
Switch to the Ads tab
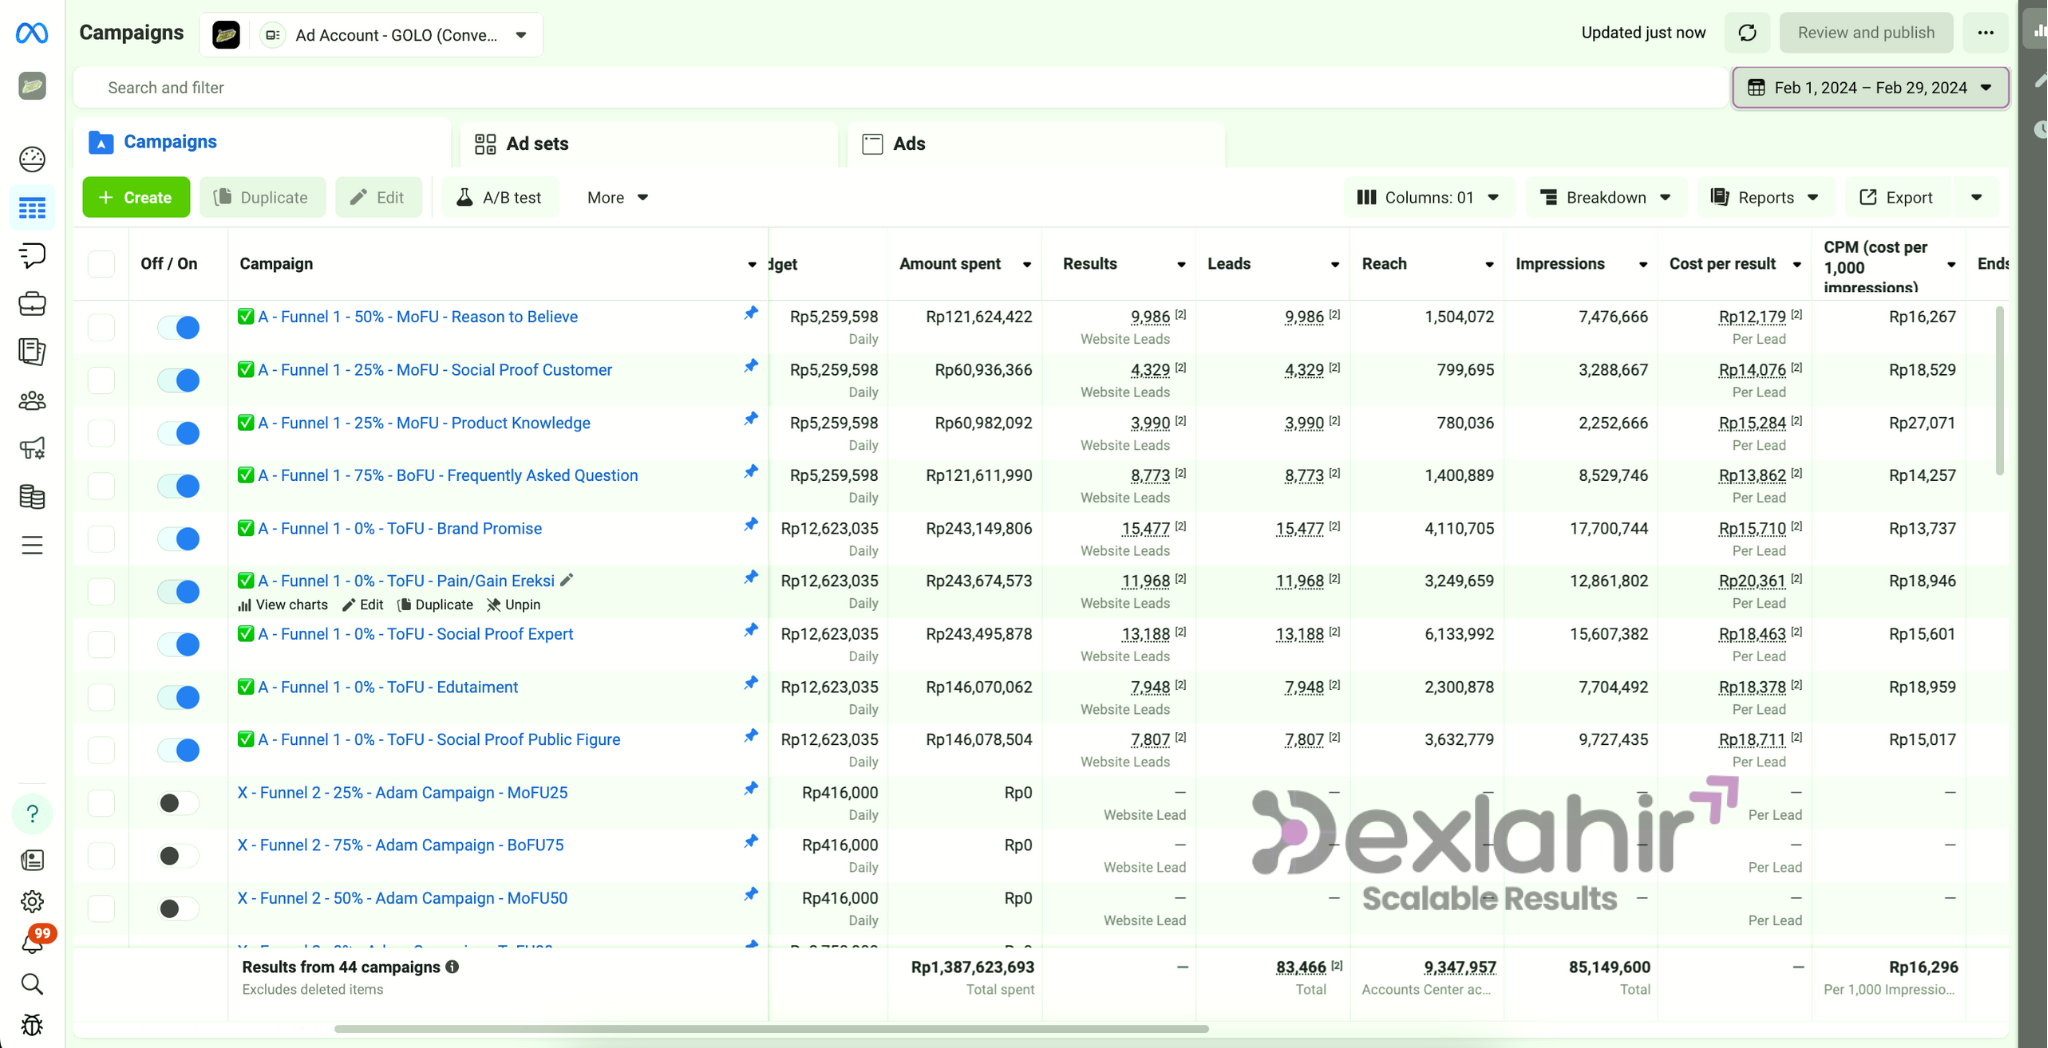tap(908, 144)
